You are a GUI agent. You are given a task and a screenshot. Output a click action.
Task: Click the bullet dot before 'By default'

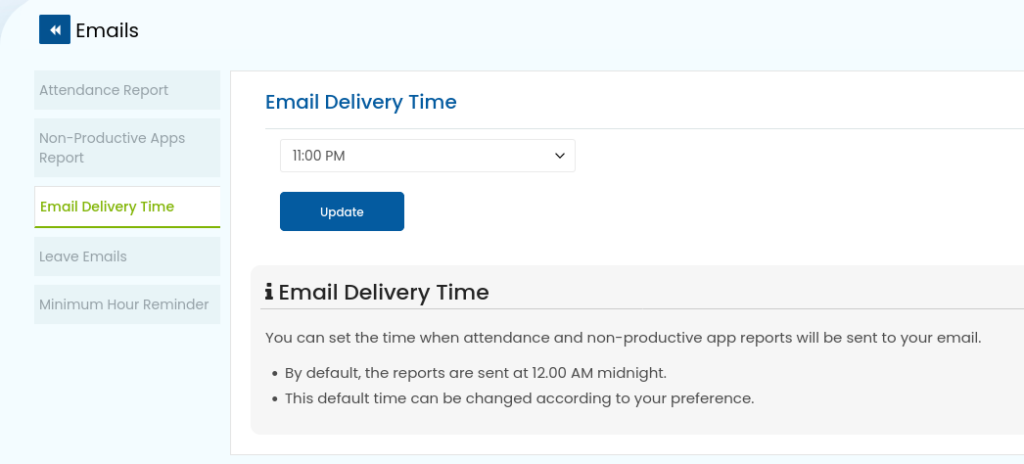click(x=275, y=374)
